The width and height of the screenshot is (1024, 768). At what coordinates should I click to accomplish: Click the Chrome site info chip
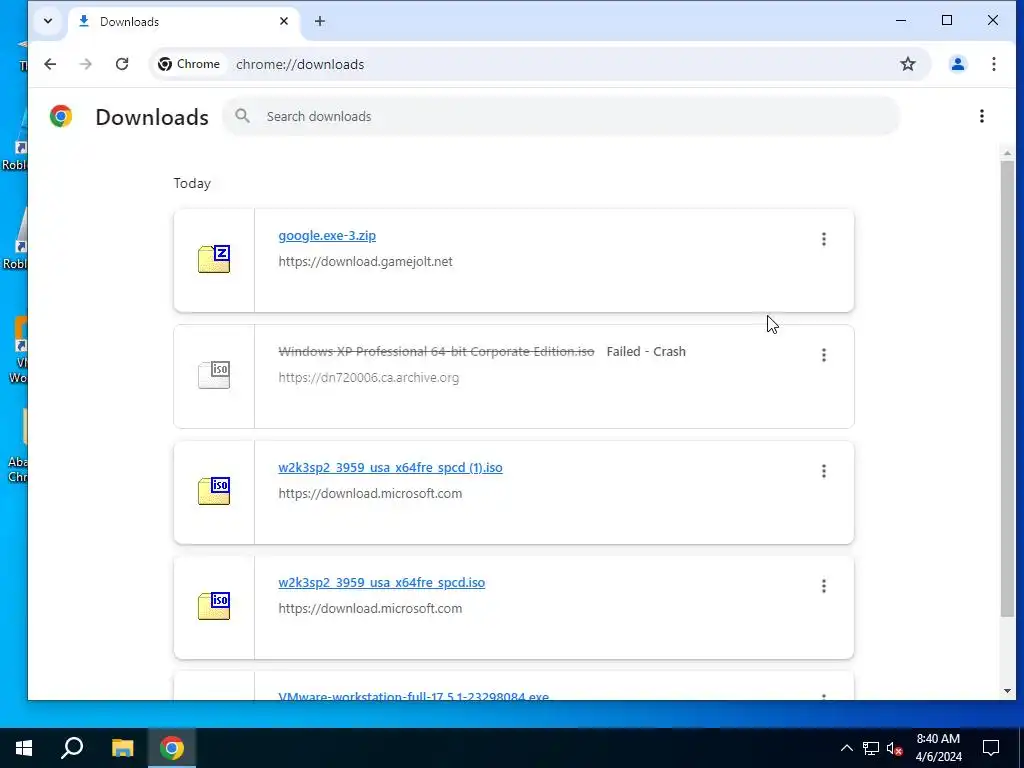190,64
